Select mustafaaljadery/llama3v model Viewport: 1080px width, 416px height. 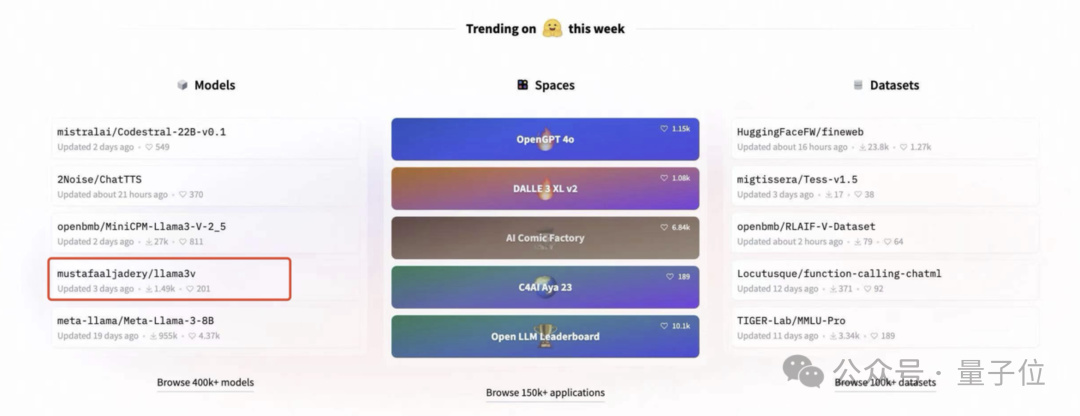[133, 273]
